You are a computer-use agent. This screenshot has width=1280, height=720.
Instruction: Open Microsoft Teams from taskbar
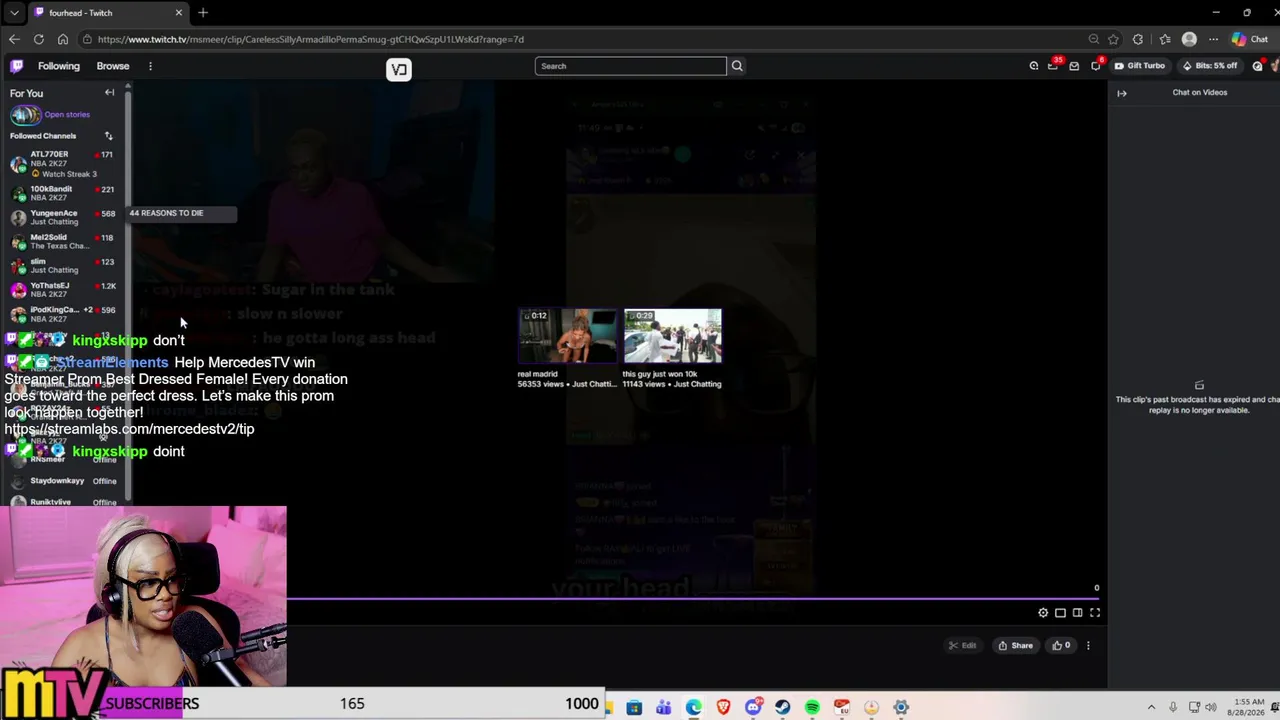click(x=664, y=708)
